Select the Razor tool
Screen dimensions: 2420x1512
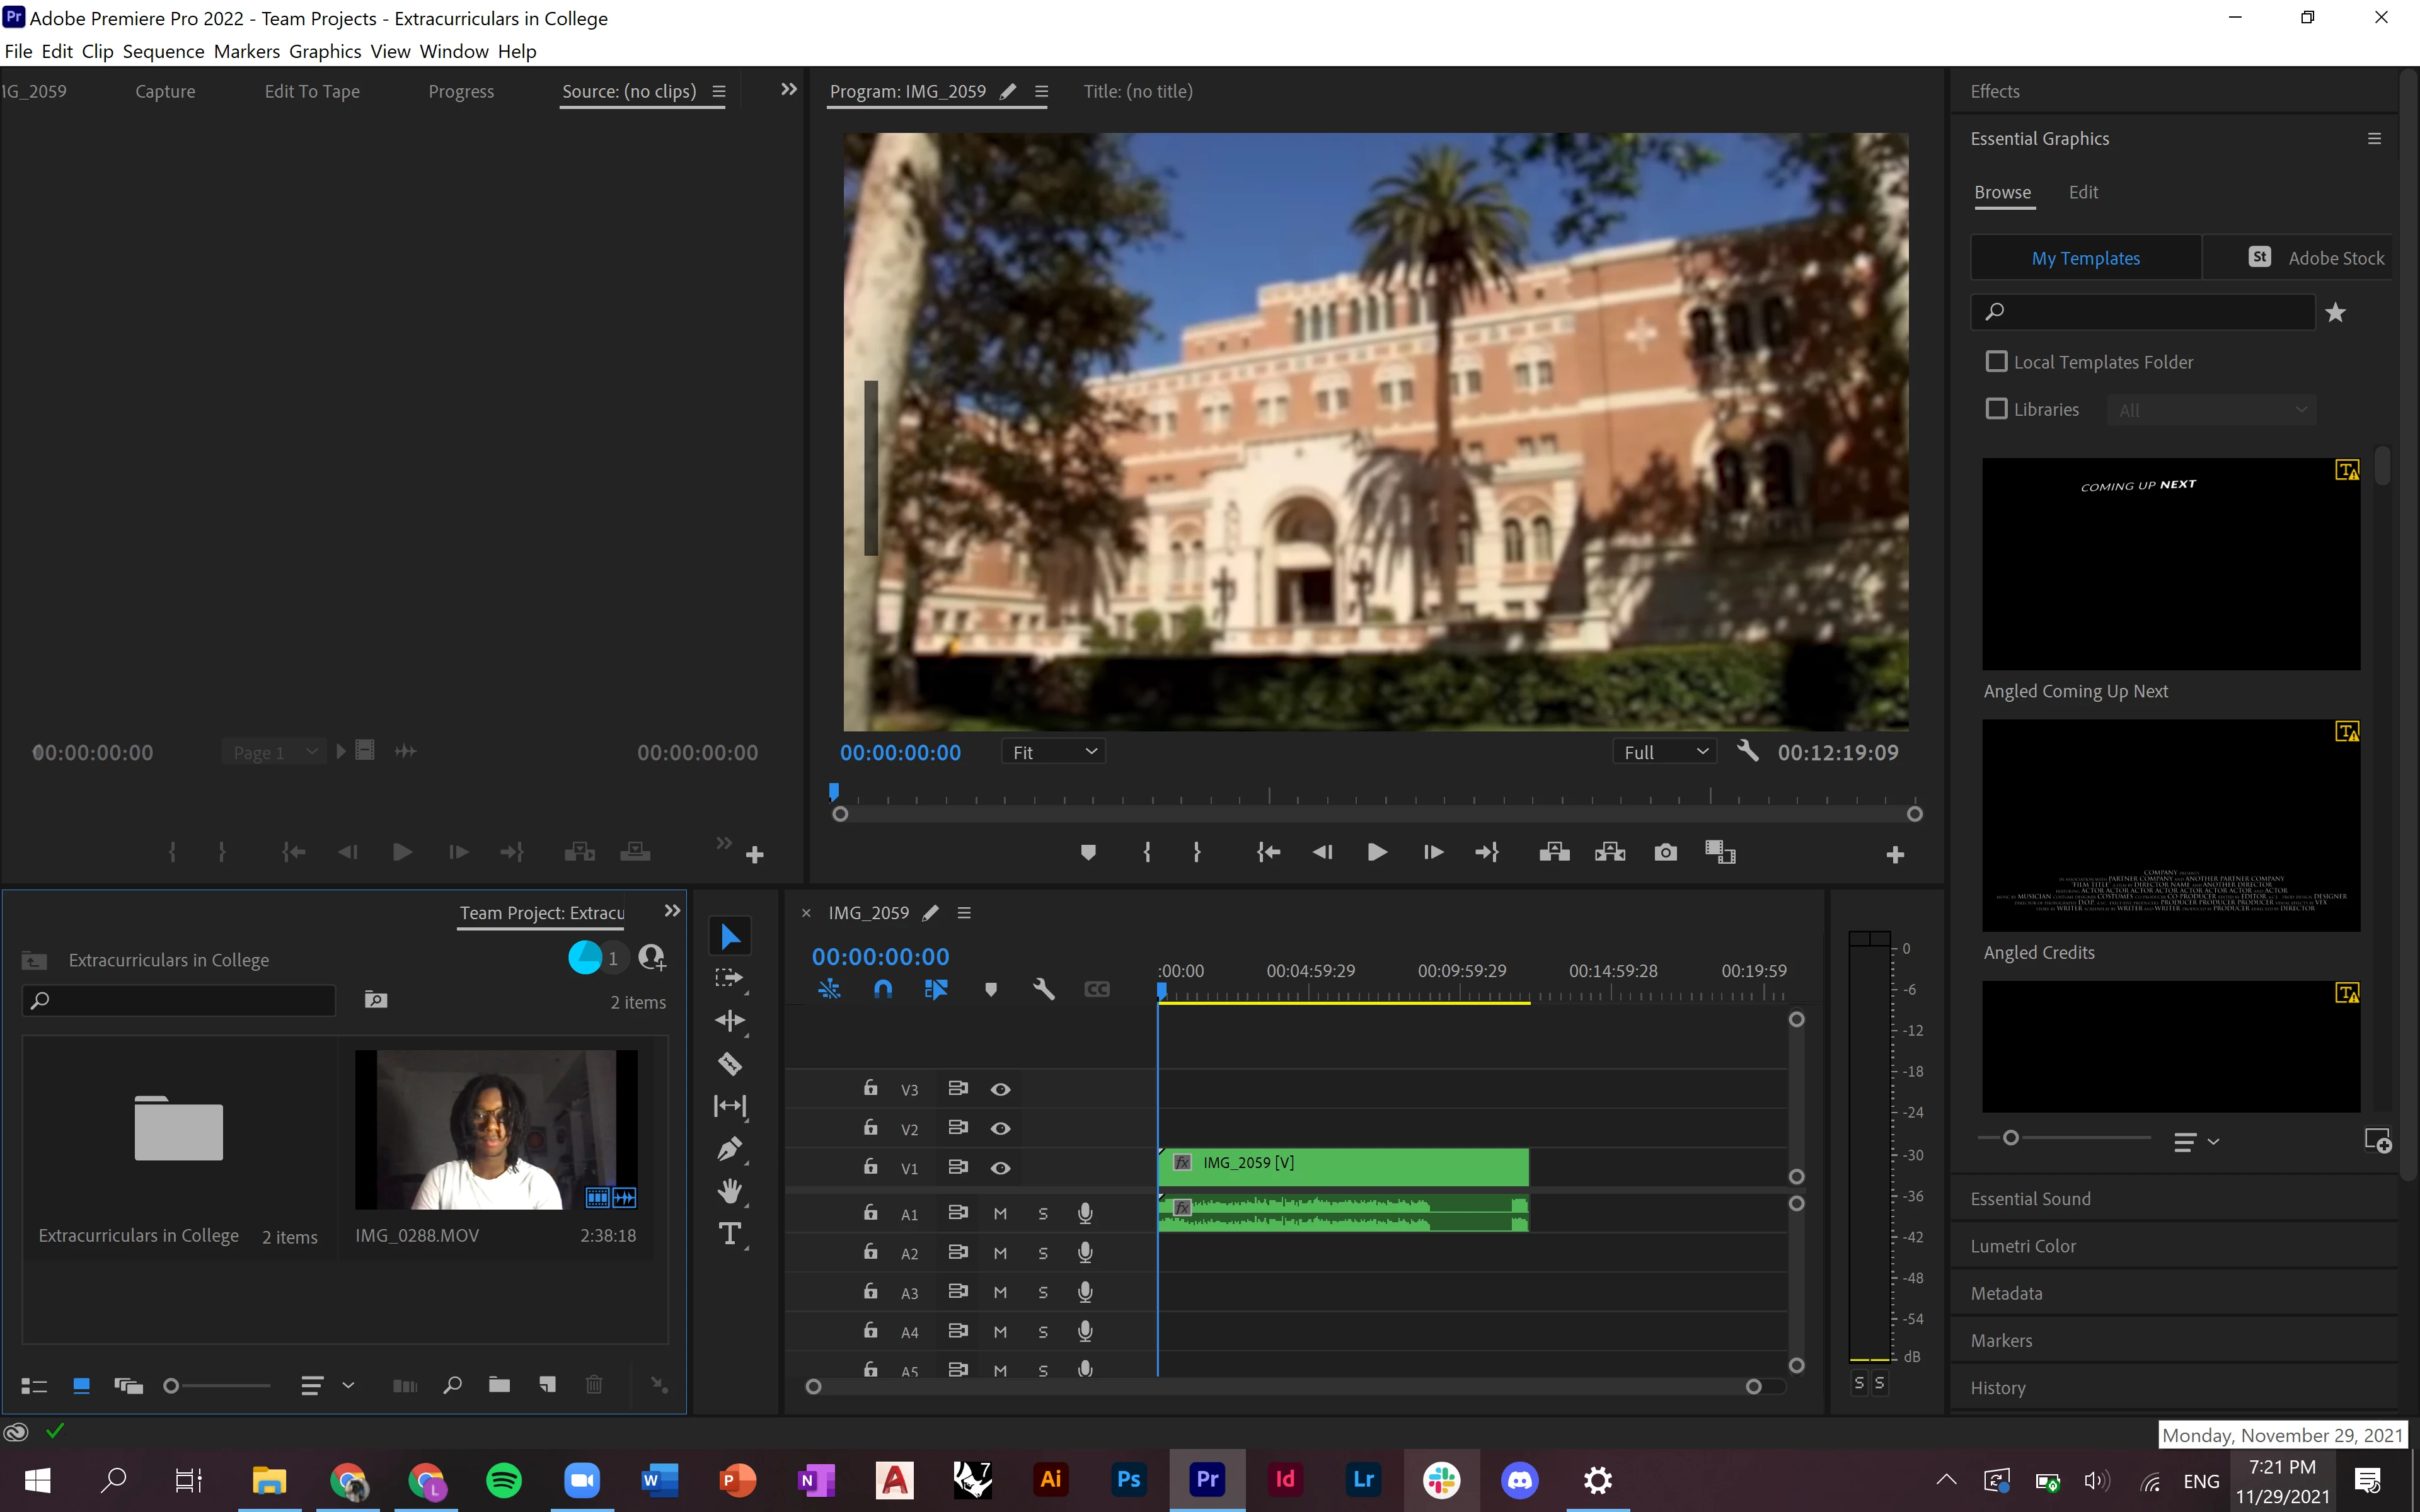coord(730,1064)
